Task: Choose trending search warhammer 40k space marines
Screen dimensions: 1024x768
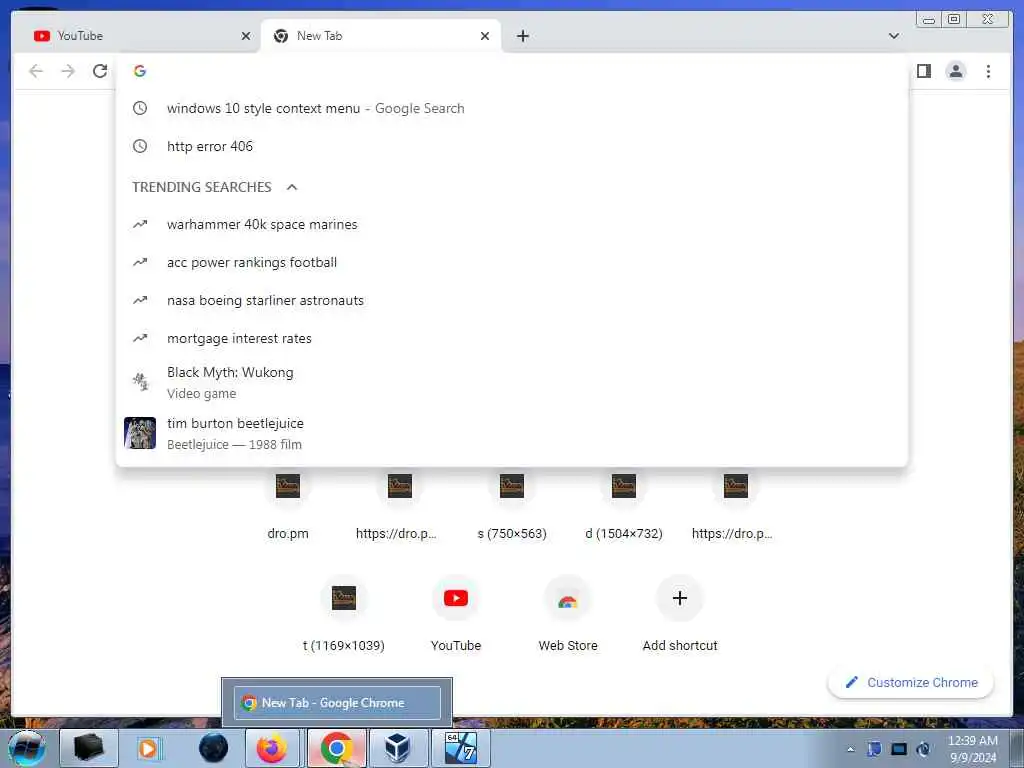Action: click(x=511, y=225)
